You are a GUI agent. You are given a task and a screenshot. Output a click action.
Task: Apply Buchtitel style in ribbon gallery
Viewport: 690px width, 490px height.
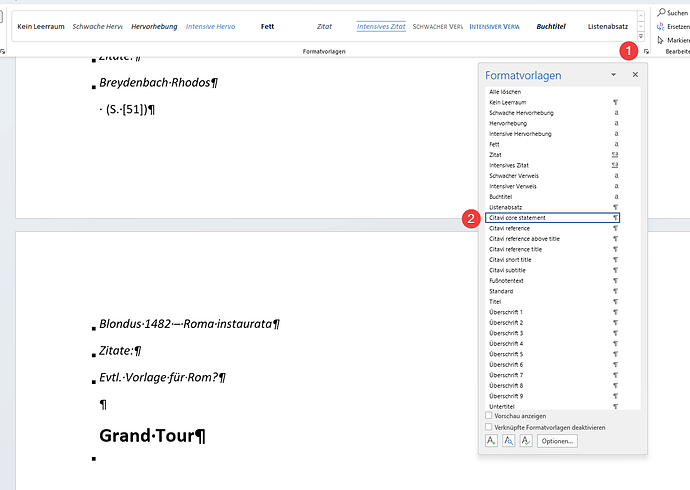pos(551,26)
